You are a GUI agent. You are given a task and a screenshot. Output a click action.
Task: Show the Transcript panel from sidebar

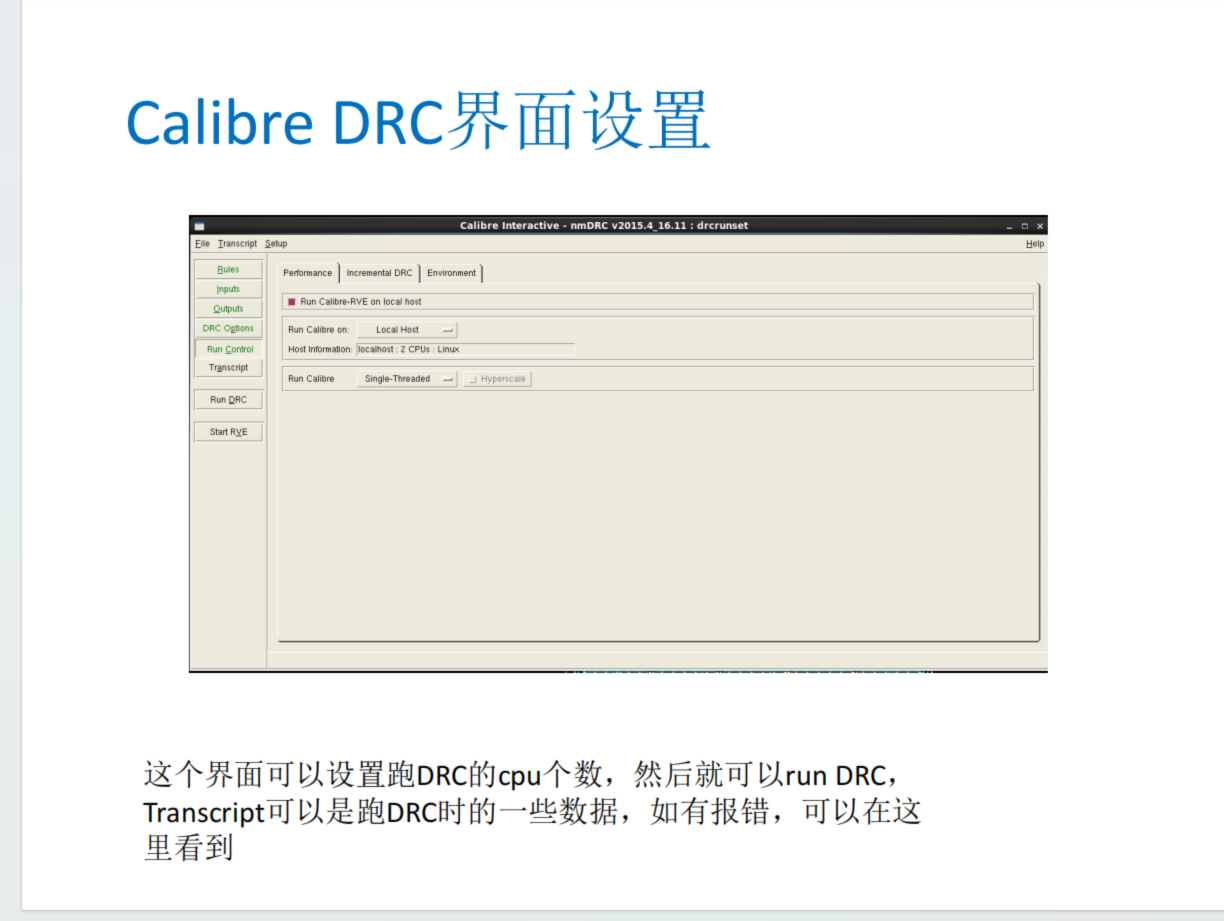[x=228, y=368]
